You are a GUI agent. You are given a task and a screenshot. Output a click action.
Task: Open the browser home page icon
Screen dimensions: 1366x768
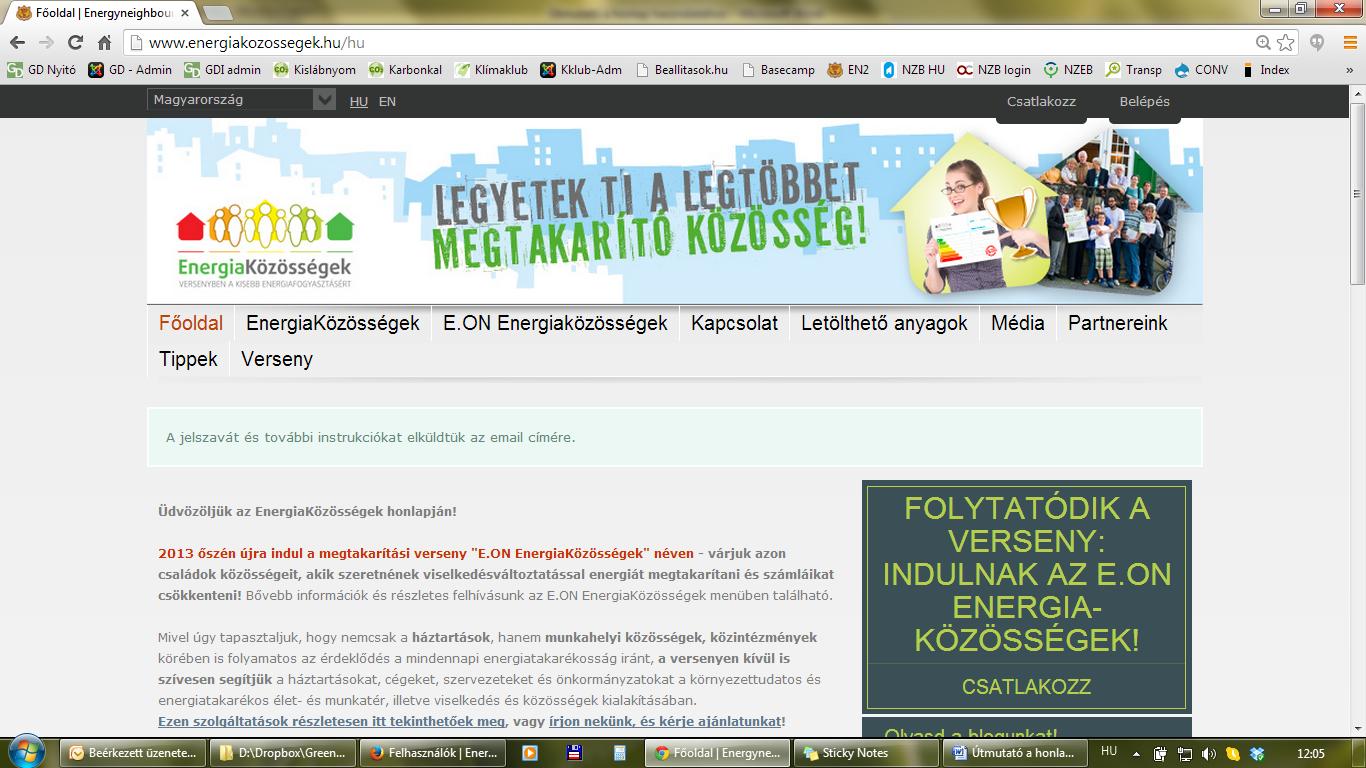point(104,43)
